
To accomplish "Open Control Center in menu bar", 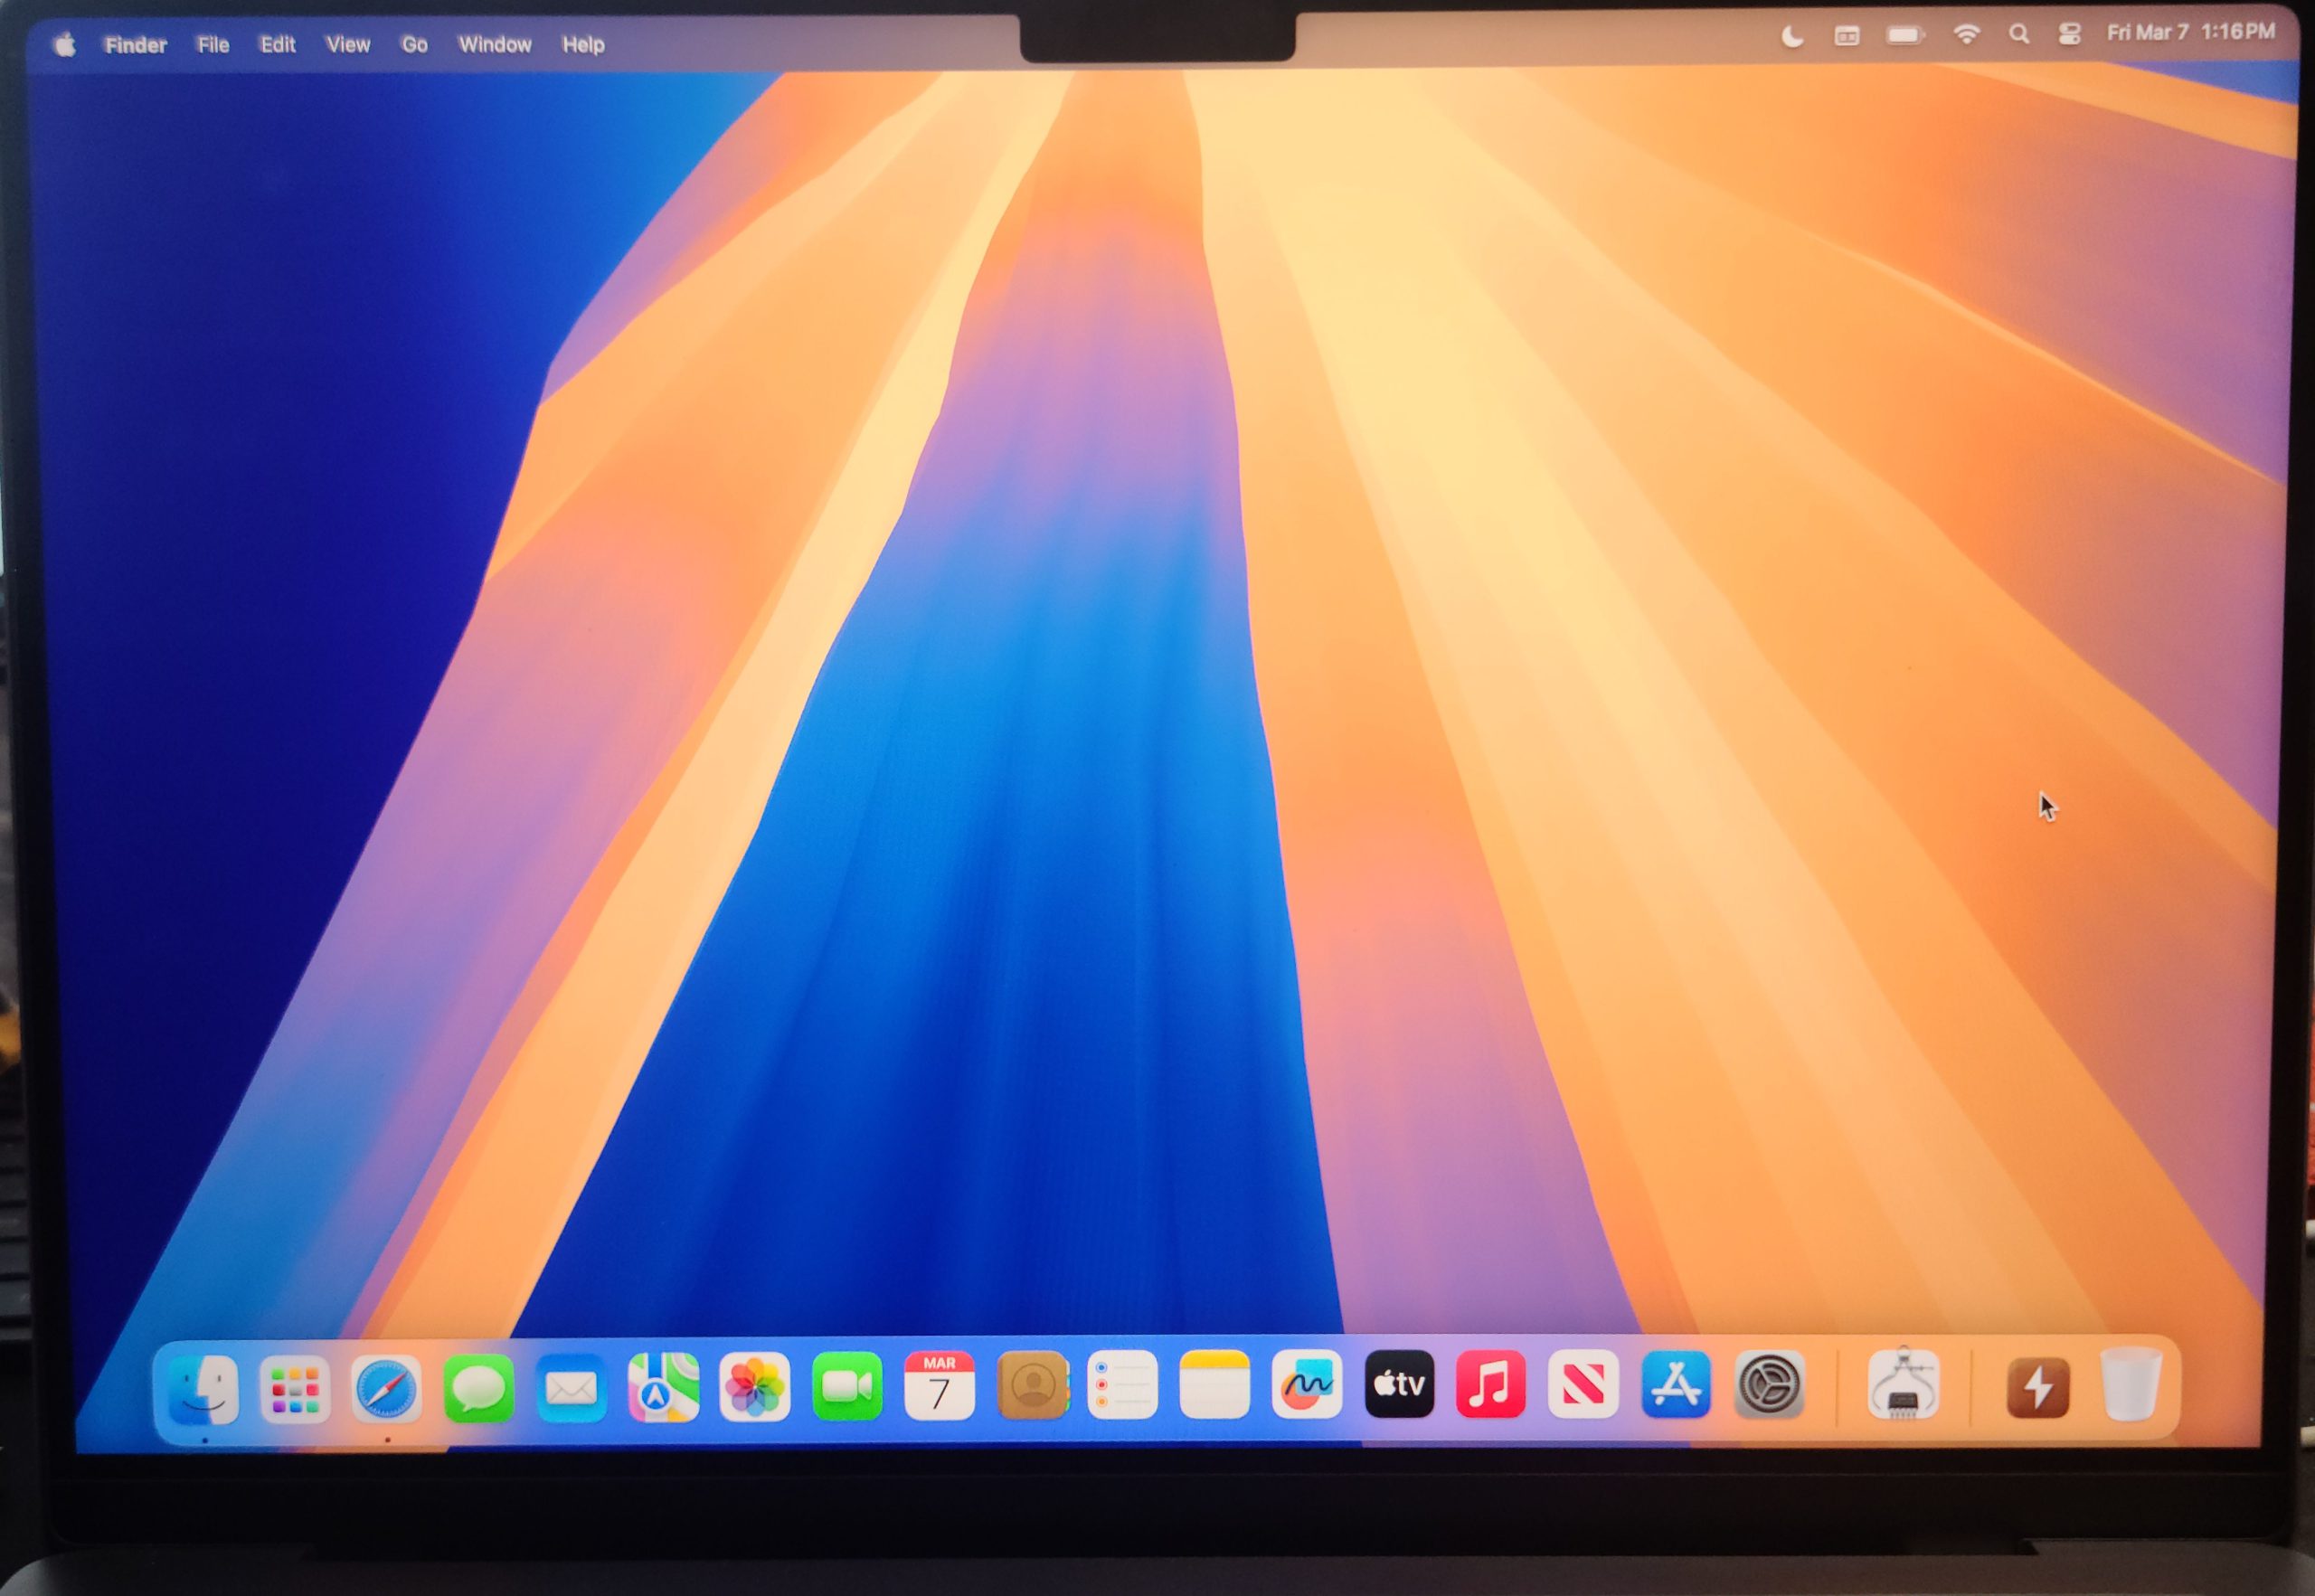I will [2070, 34].
